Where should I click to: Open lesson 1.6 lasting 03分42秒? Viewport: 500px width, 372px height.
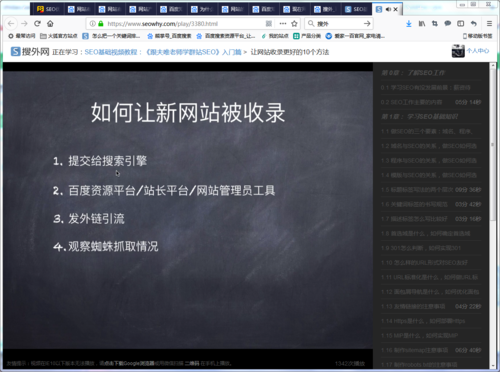(431, 204)
